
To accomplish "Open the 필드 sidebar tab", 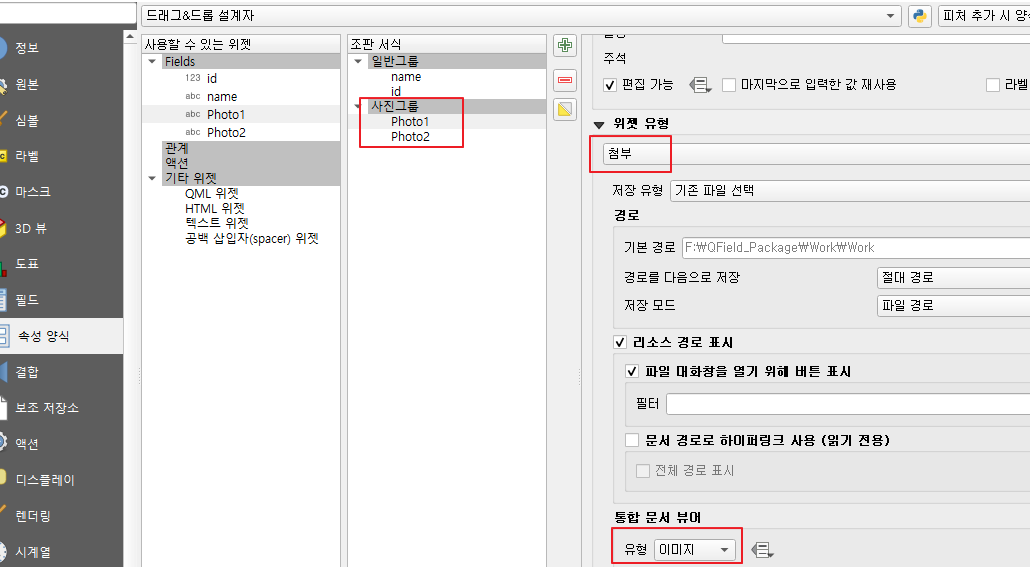I will [x=27, y=300].
